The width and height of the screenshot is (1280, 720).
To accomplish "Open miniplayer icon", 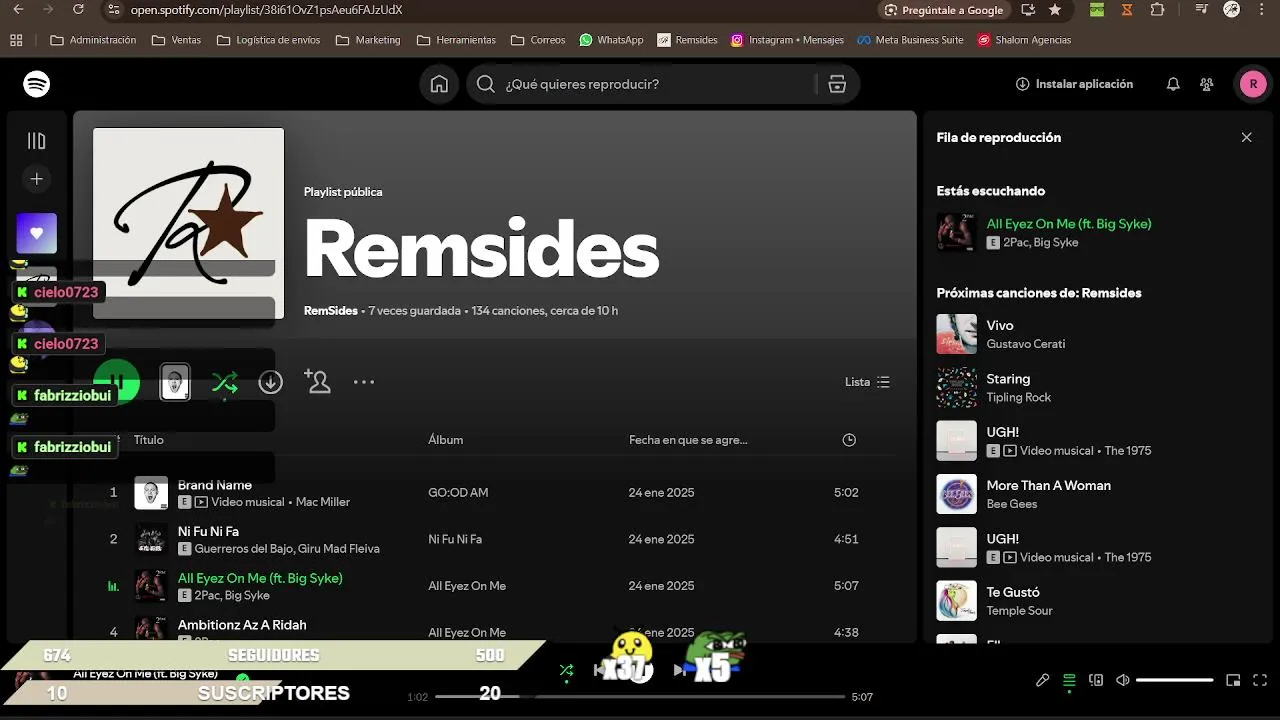I will pos(1233,680).
